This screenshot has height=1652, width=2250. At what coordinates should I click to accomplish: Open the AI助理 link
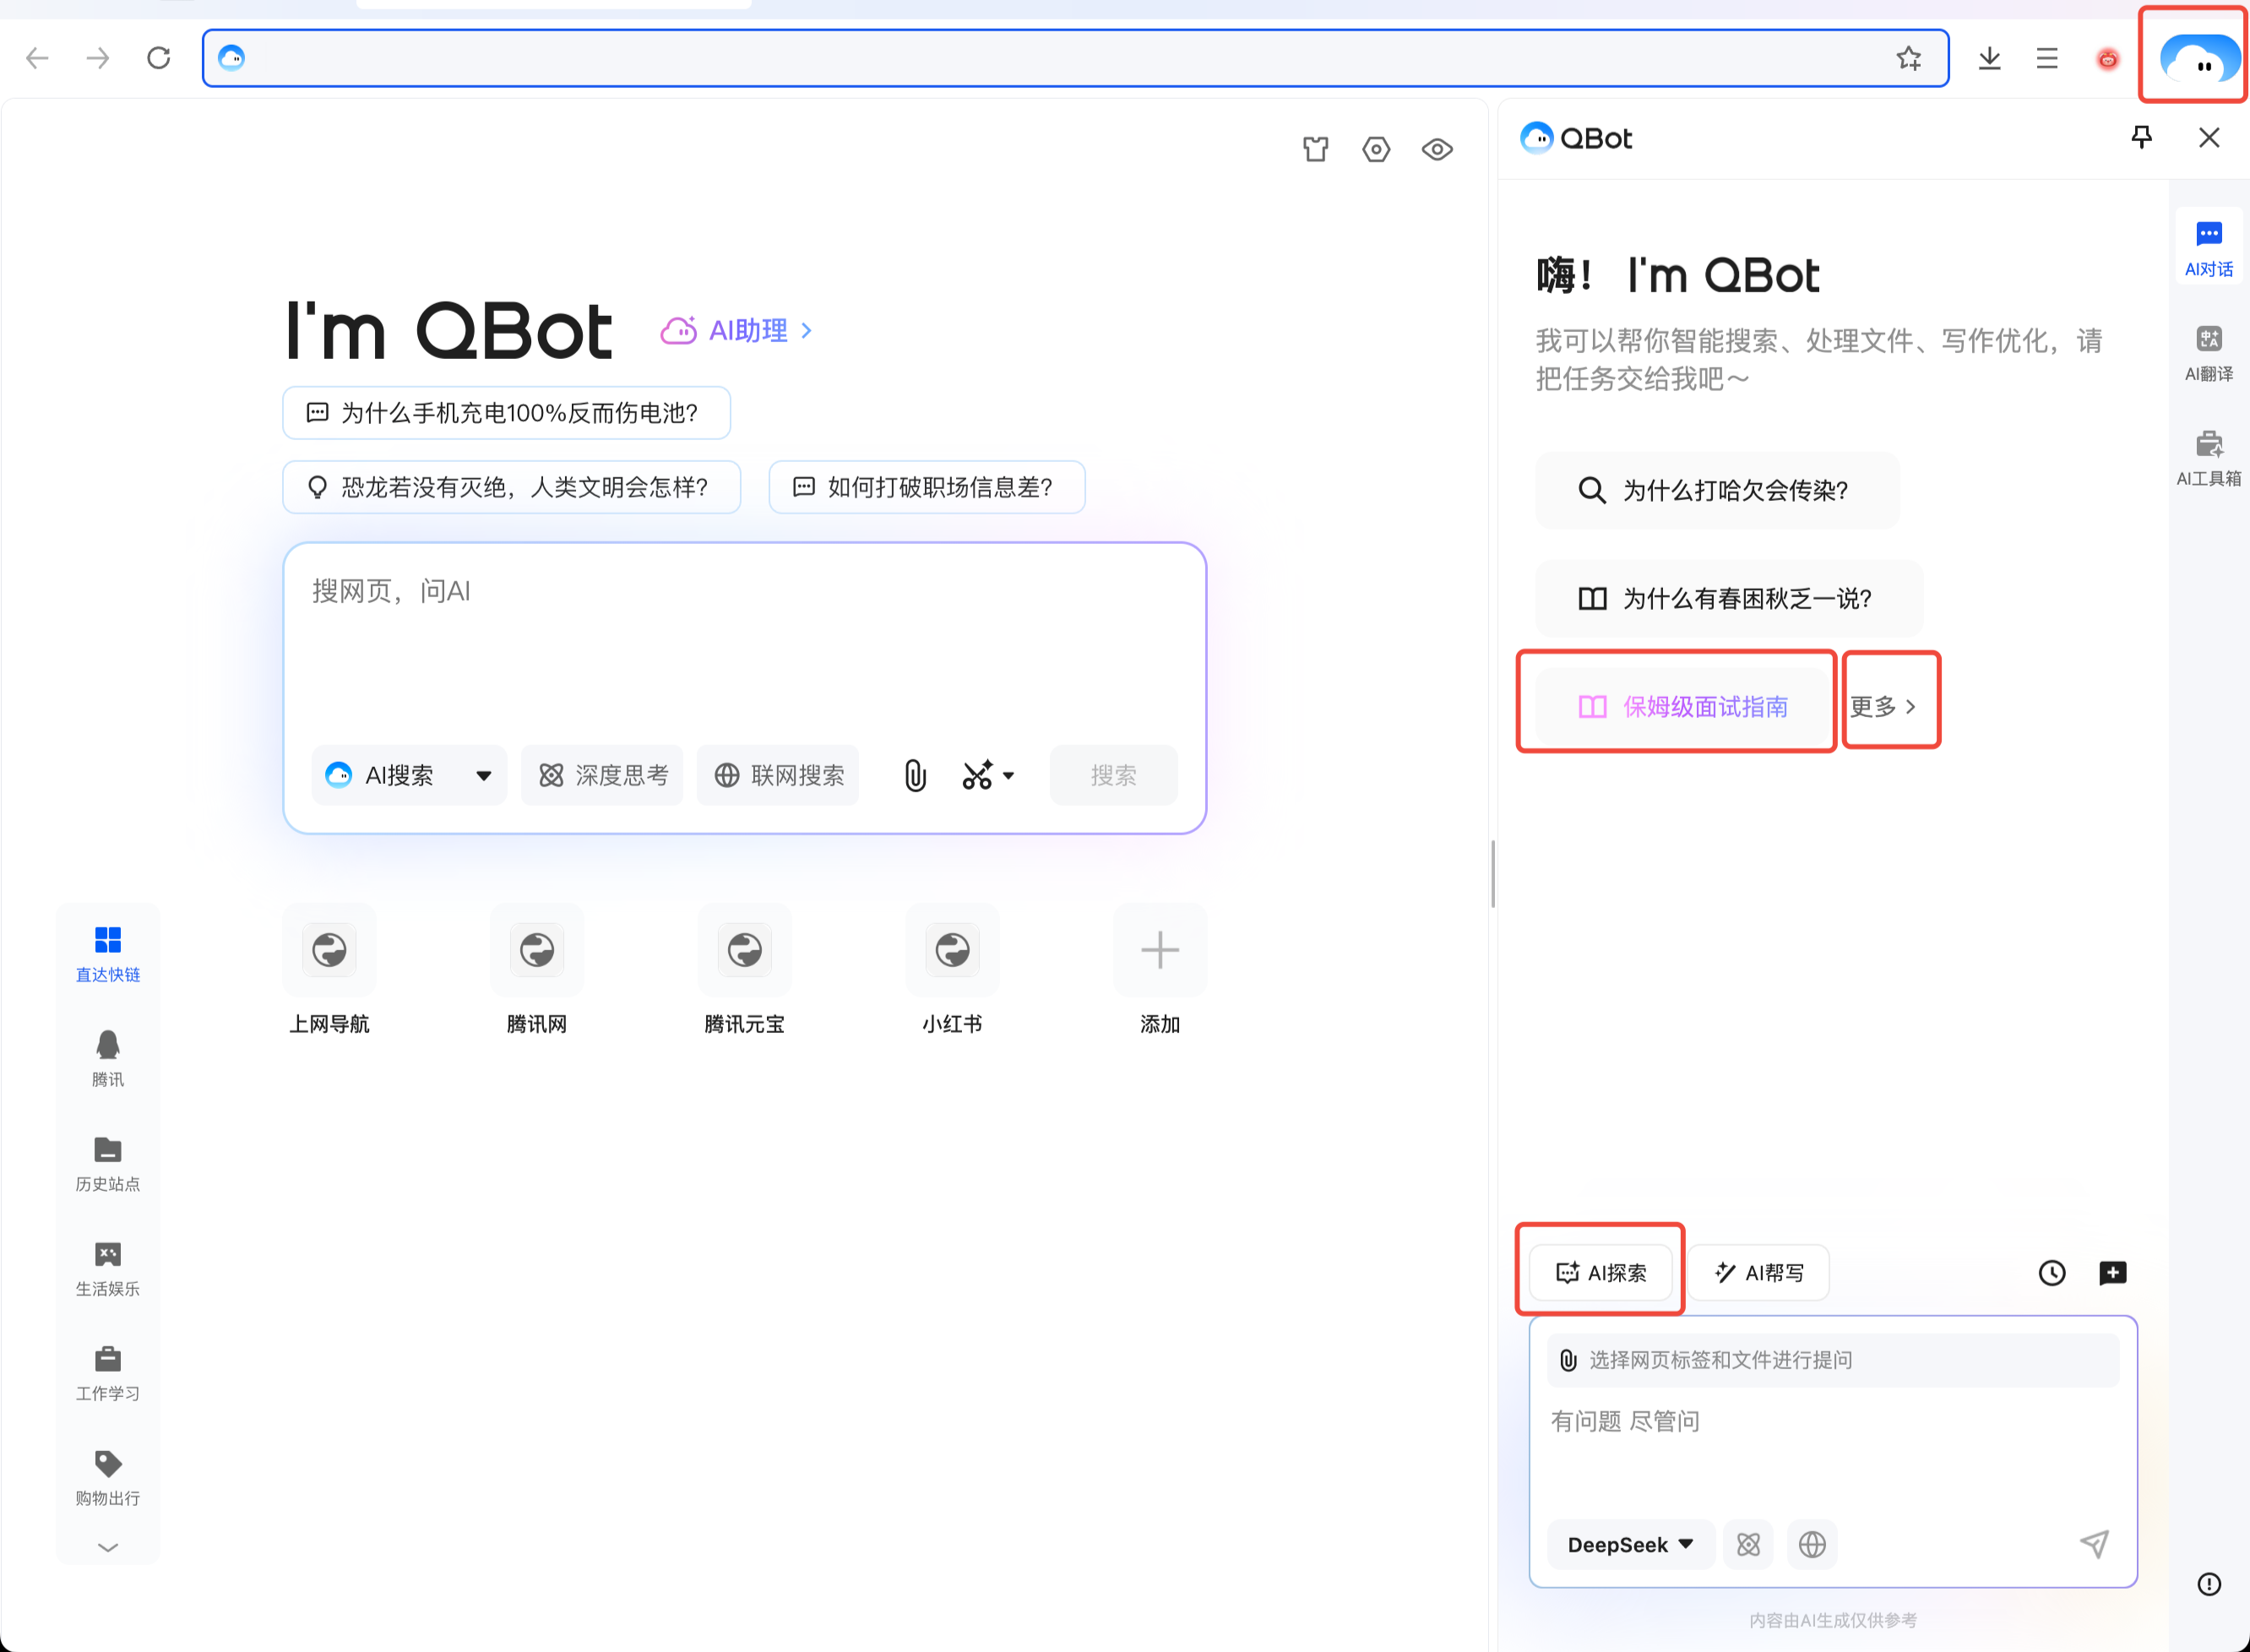pyautogui.click(x=738, y=330)
